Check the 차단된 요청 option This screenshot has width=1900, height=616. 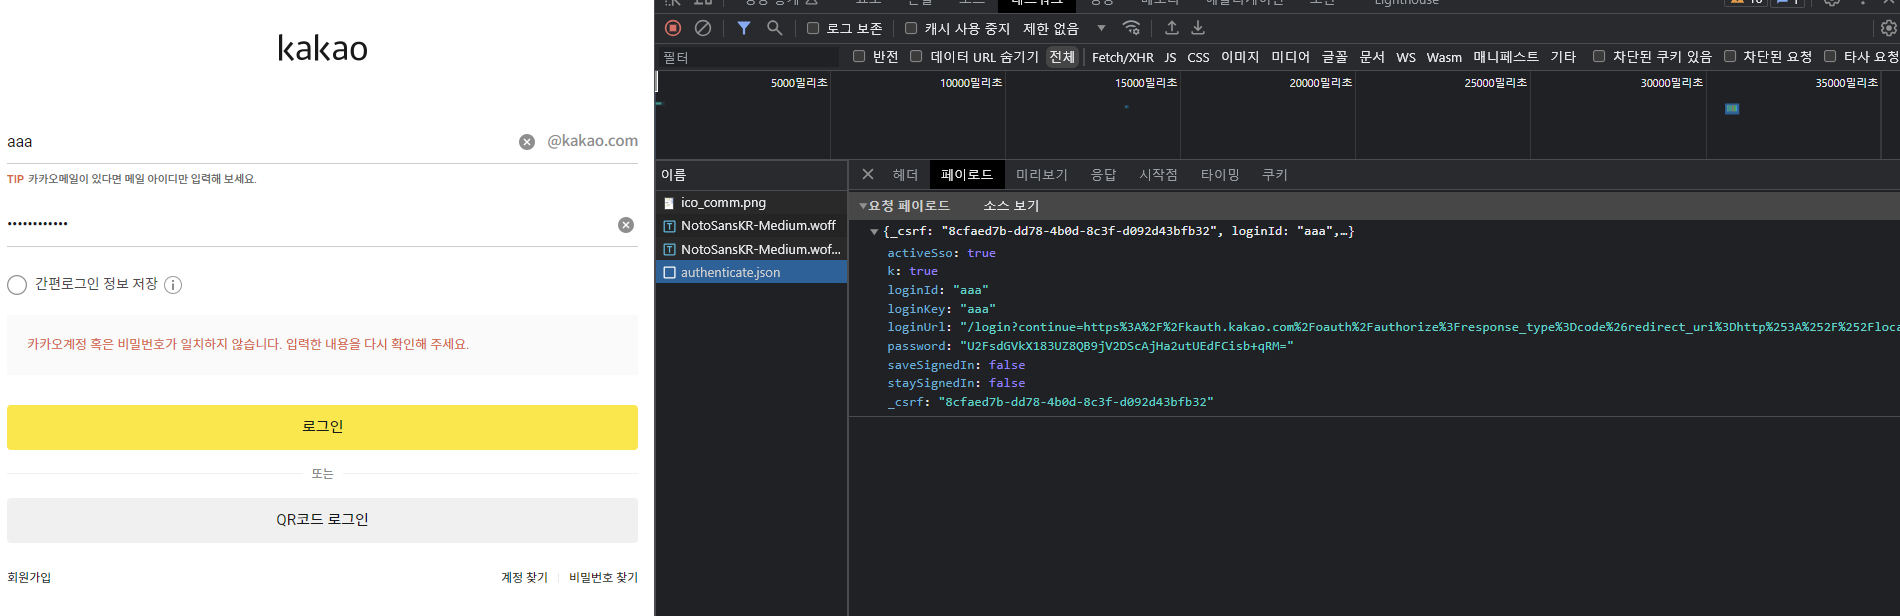pos(1730,56)
